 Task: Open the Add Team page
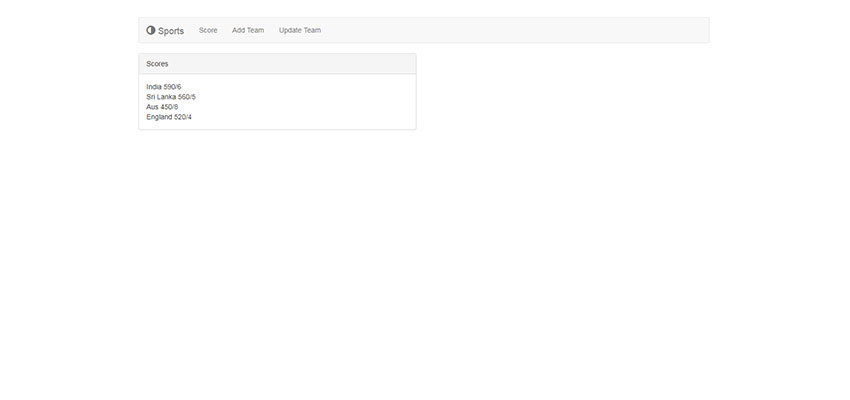(248, 30)
